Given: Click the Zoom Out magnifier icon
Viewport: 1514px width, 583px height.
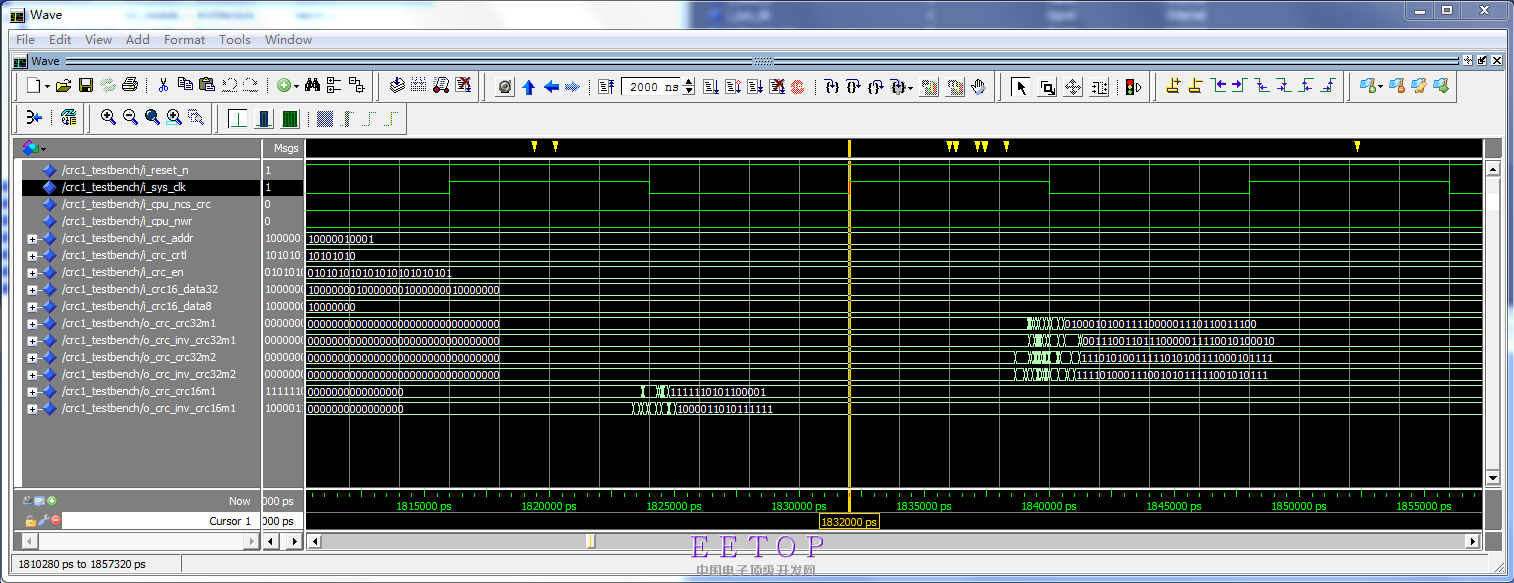Looking at the screenshot, I should point(130,117).
